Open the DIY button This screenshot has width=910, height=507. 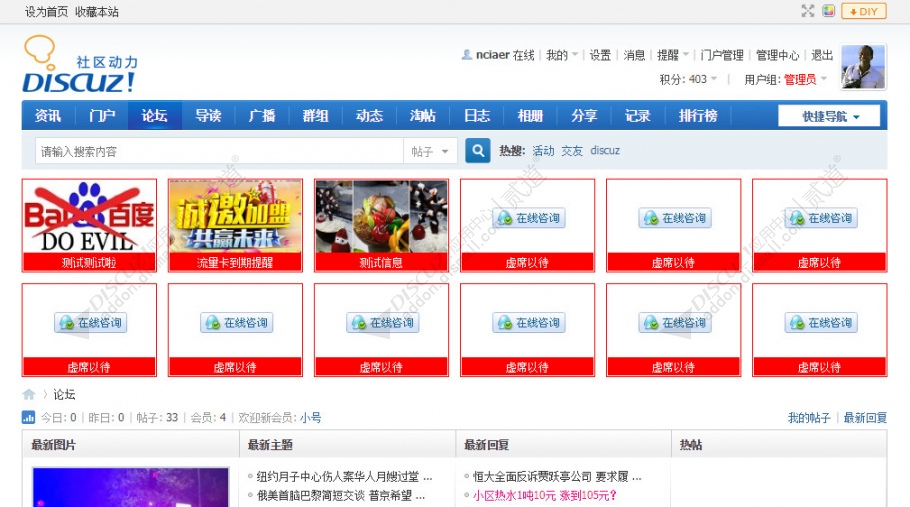pos(864,11)
